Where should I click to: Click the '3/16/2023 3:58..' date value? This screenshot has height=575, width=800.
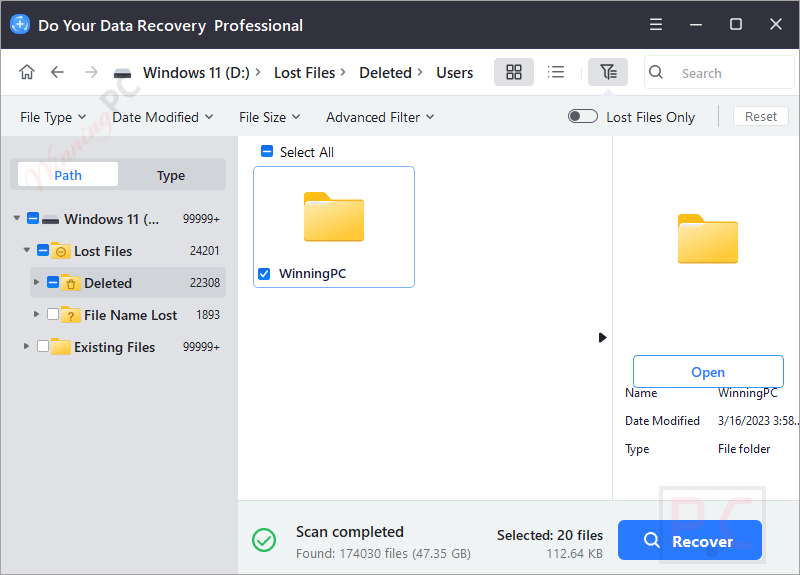(758, 420)
